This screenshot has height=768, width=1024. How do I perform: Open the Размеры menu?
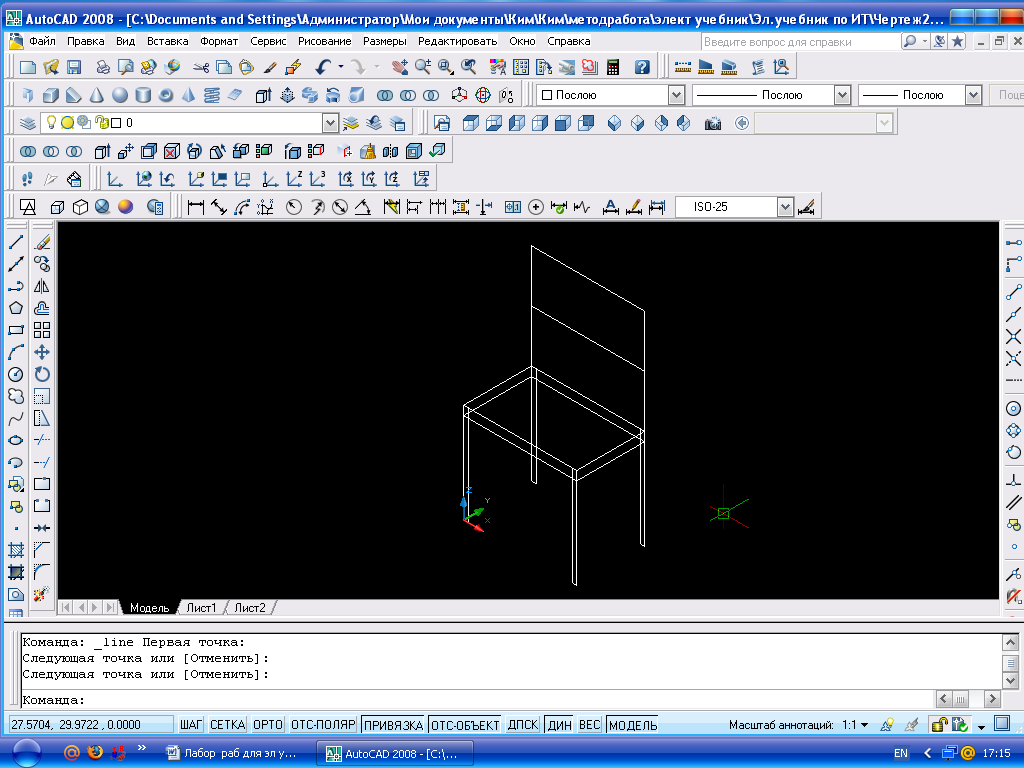385,41
